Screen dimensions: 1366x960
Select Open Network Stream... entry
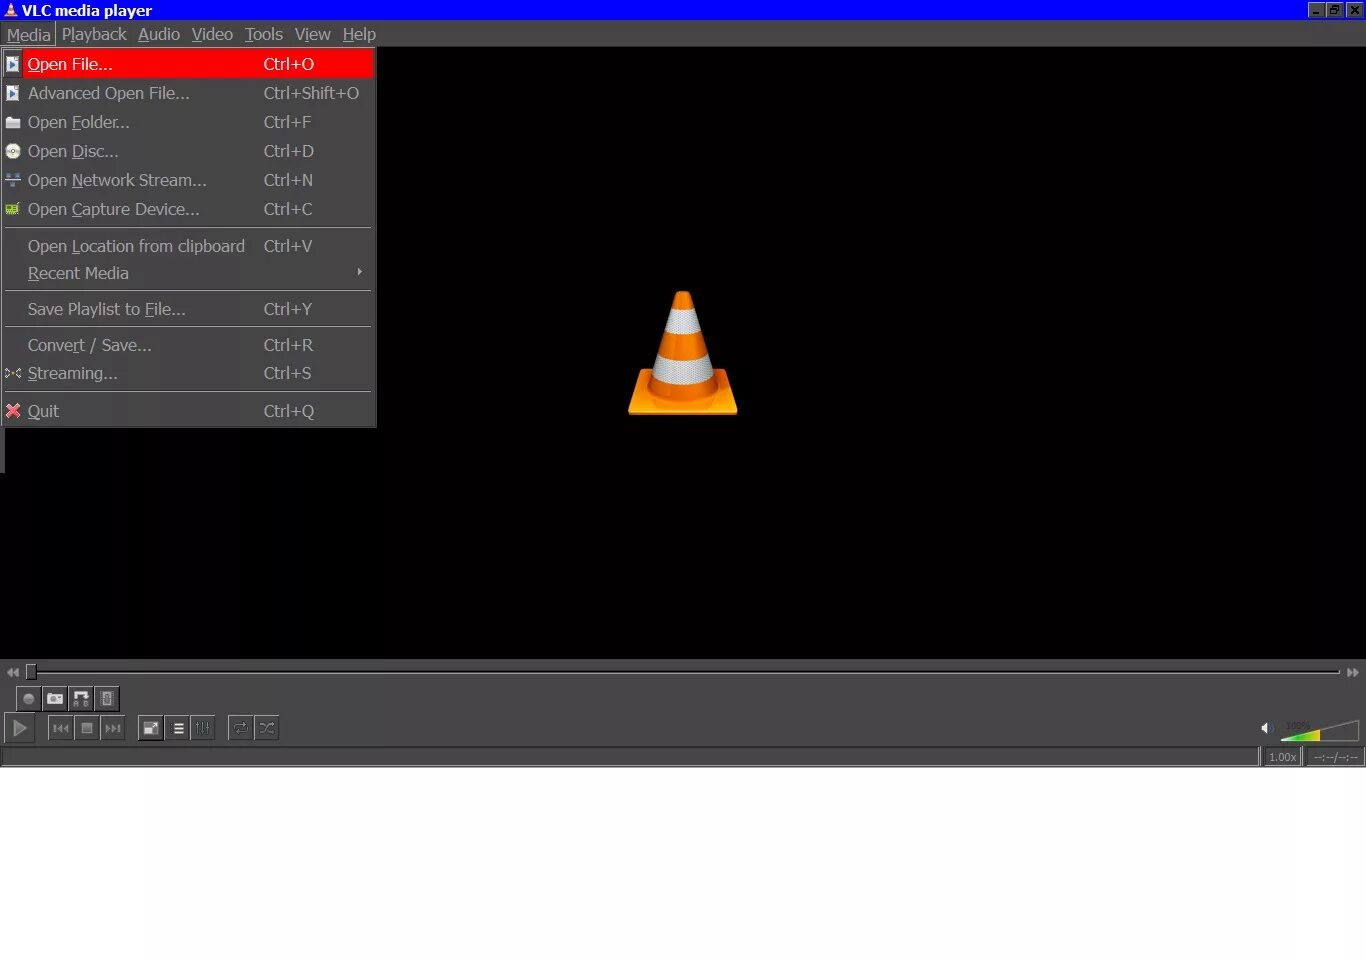[188, 180]
